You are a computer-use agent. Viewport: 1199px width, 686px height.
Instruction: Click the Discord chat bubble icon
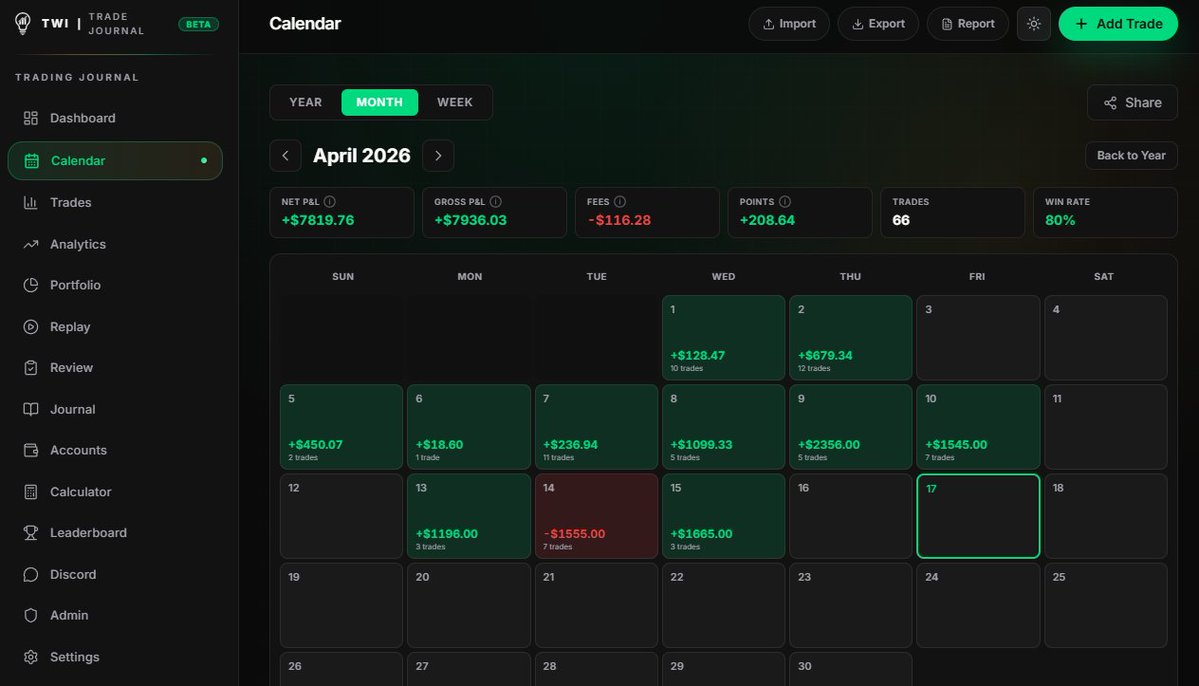pyautogui.click(x=31, y=574)
